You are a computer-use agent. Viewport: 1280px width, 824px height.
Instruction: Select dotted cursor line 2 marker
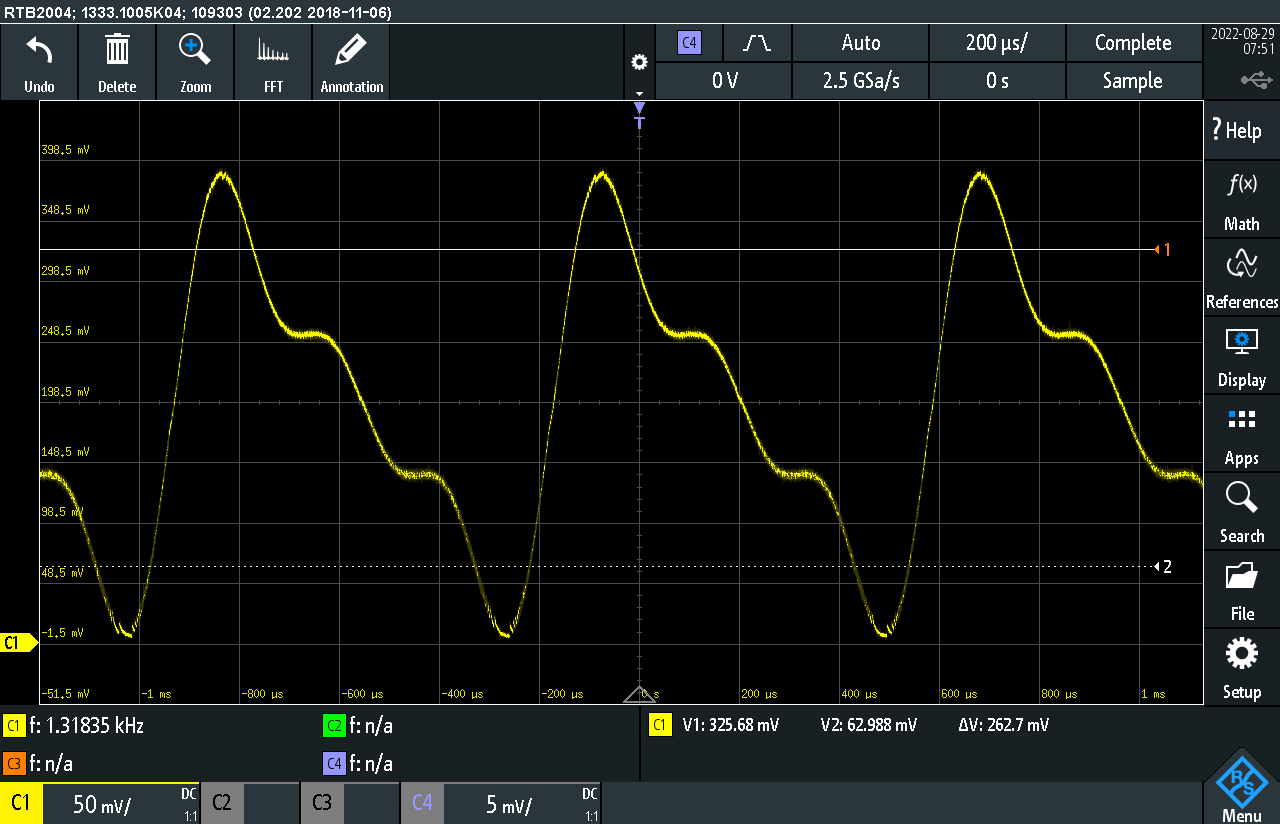pos(1162,567)
